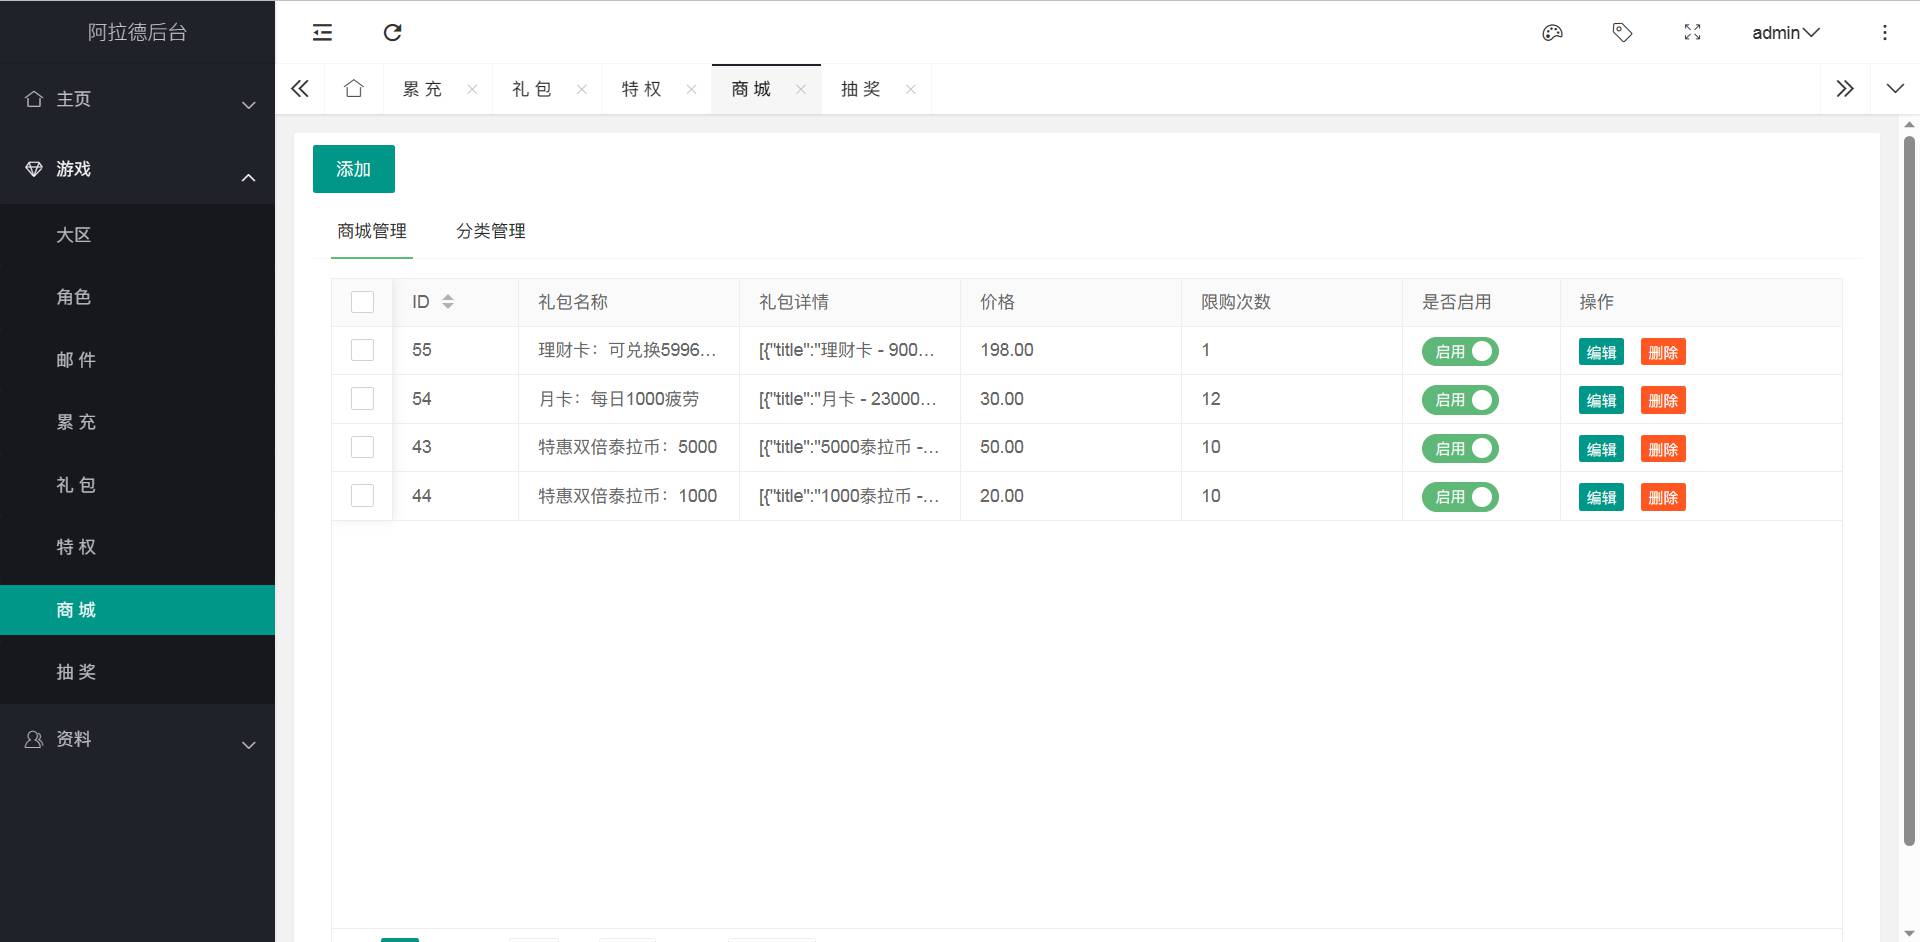This screenshot has height=942, width=1920.
Task: Click 编辑 for the ID 44 row
Action: [1601, 497]
